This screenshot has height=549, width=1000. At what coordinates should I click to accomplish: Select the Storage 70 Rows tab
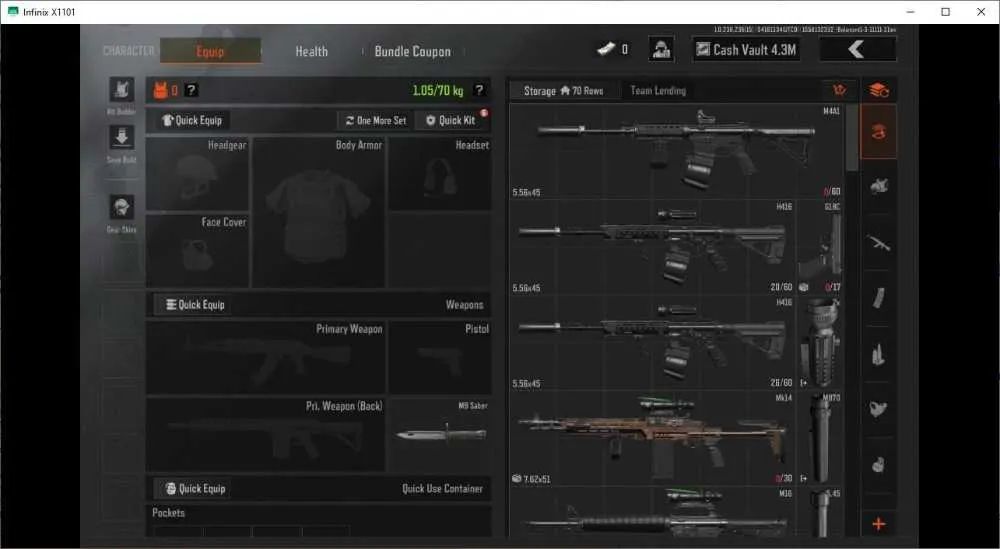(x=564, y=91)
